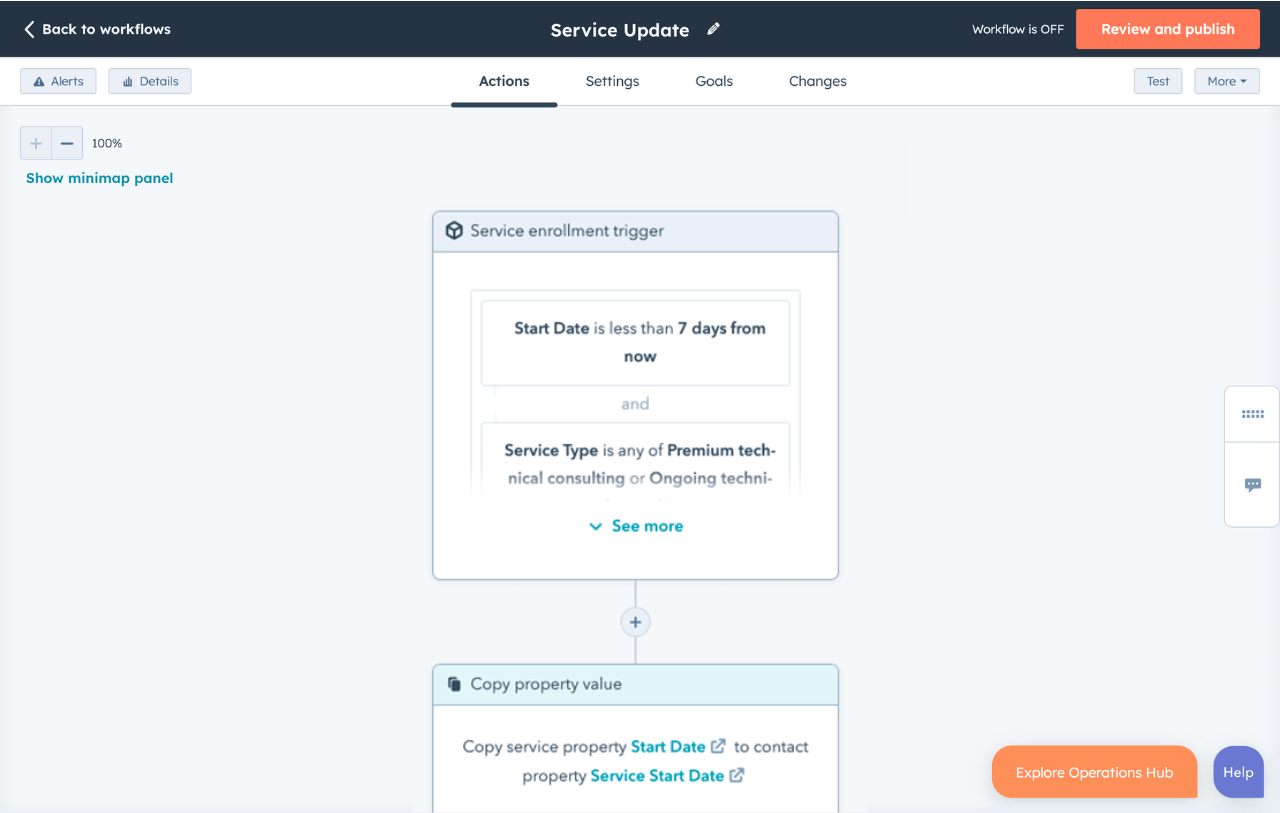This screenshot has height=813, width=1280.
Task: Switch to the Actions tab
Action: tap(504, 81)
